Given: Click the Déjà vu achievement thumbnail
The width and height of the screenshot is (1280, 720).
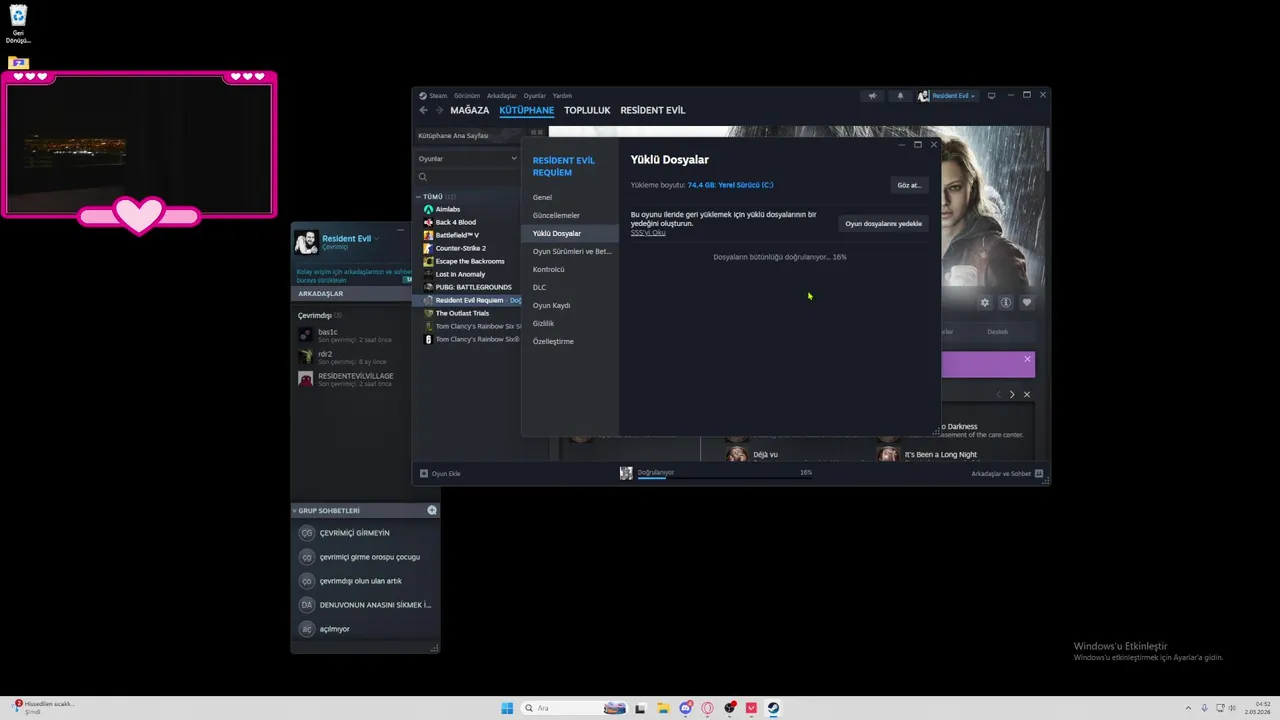Looking at the screenshot, I should [x=737, y=454].
